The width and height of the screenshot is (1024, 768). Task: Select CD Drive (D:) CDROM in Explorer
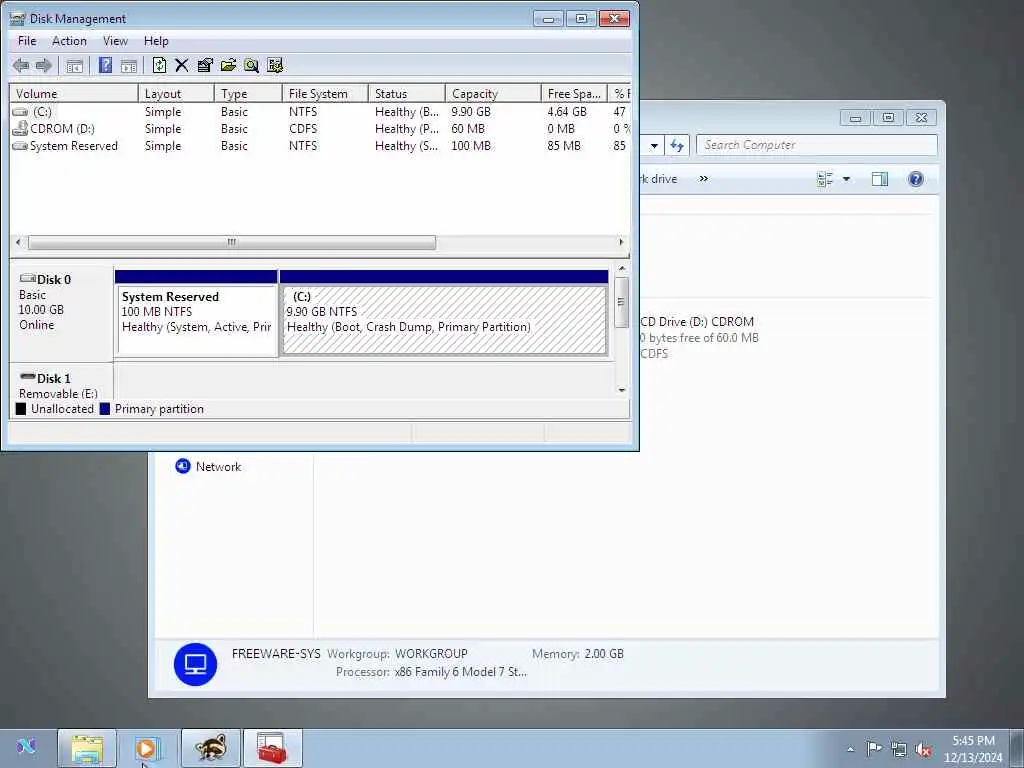point(699,337)
